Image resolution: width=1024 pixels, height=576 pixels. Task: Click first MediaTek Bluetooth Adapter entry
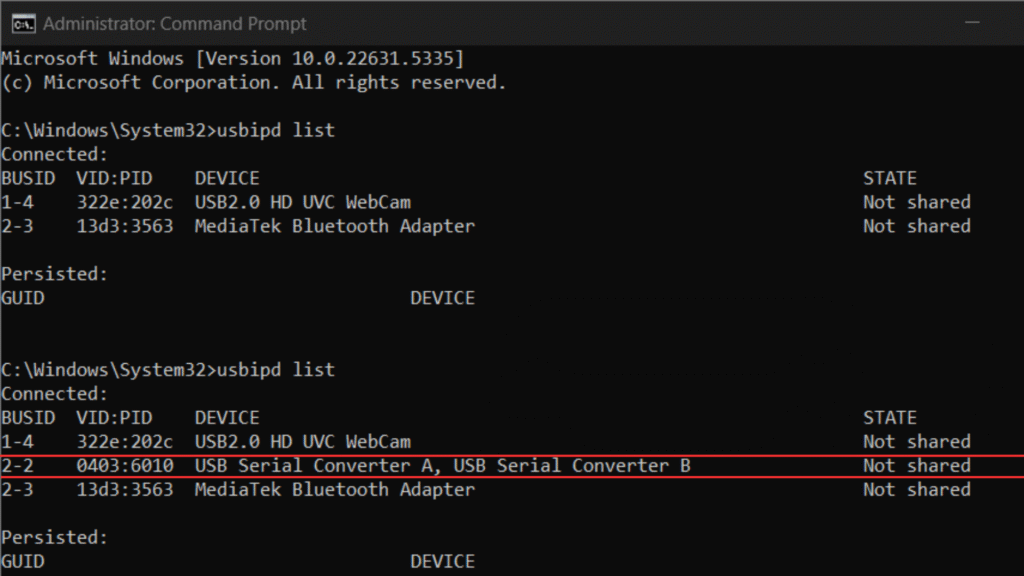coord(334,227)
